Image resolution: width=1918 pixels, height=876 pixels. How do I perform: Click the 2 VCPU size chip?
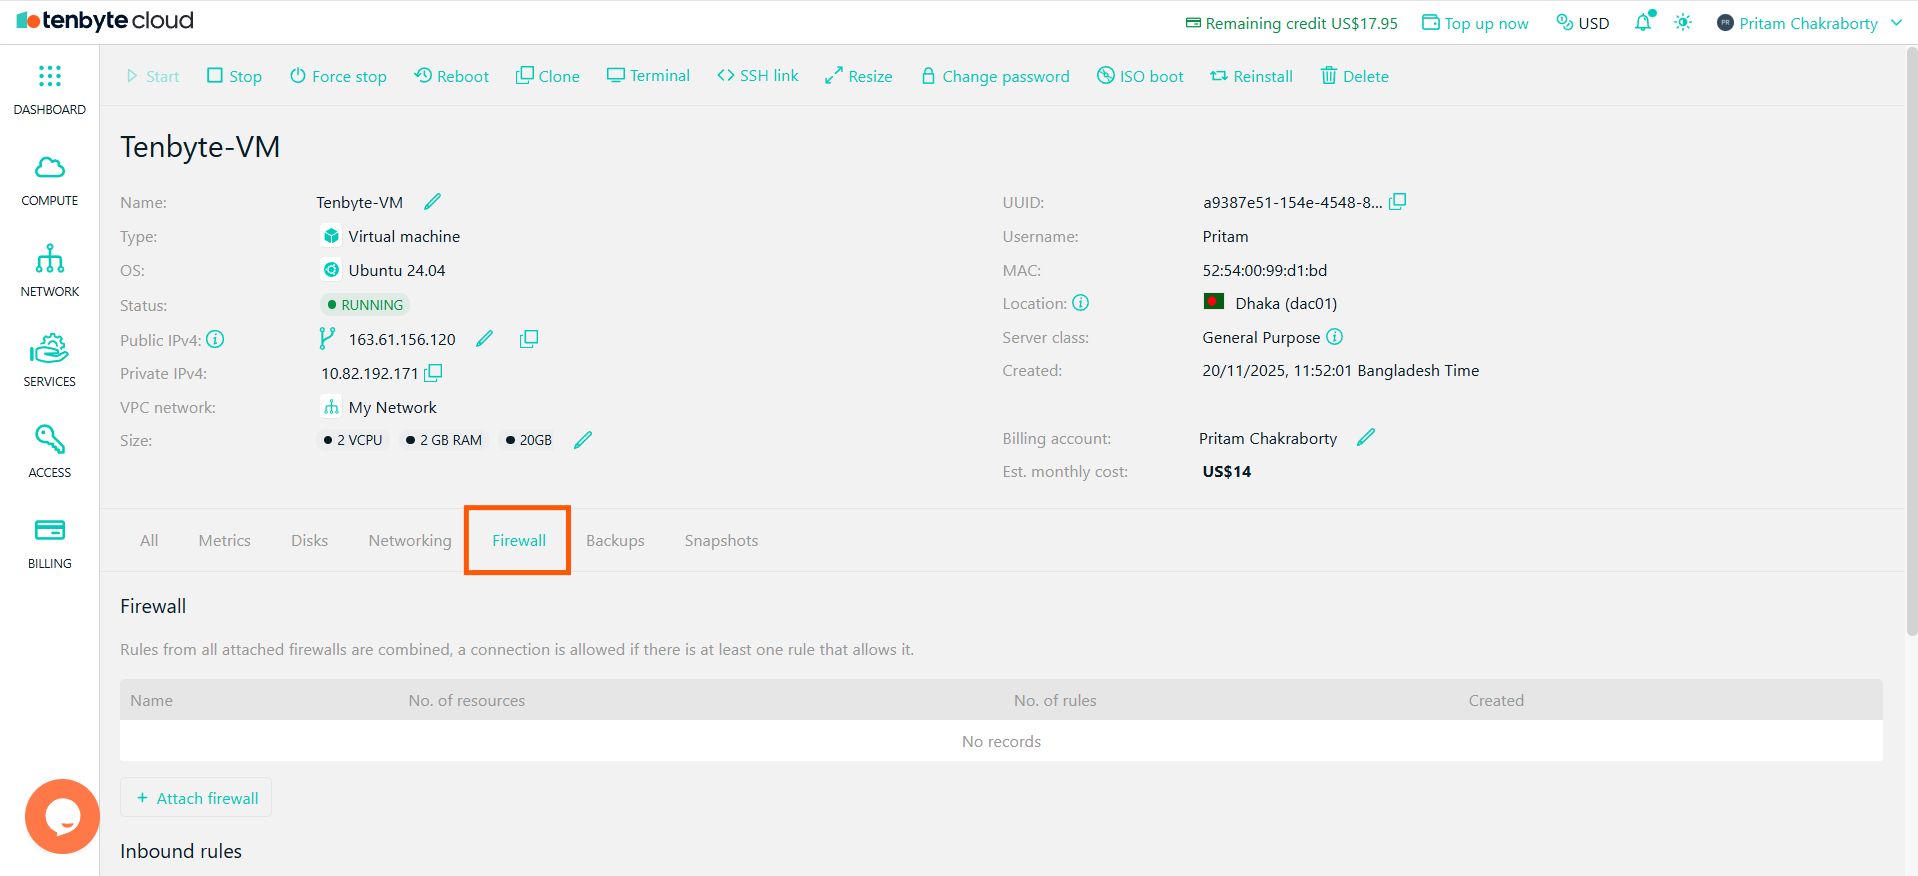[353, 440]
